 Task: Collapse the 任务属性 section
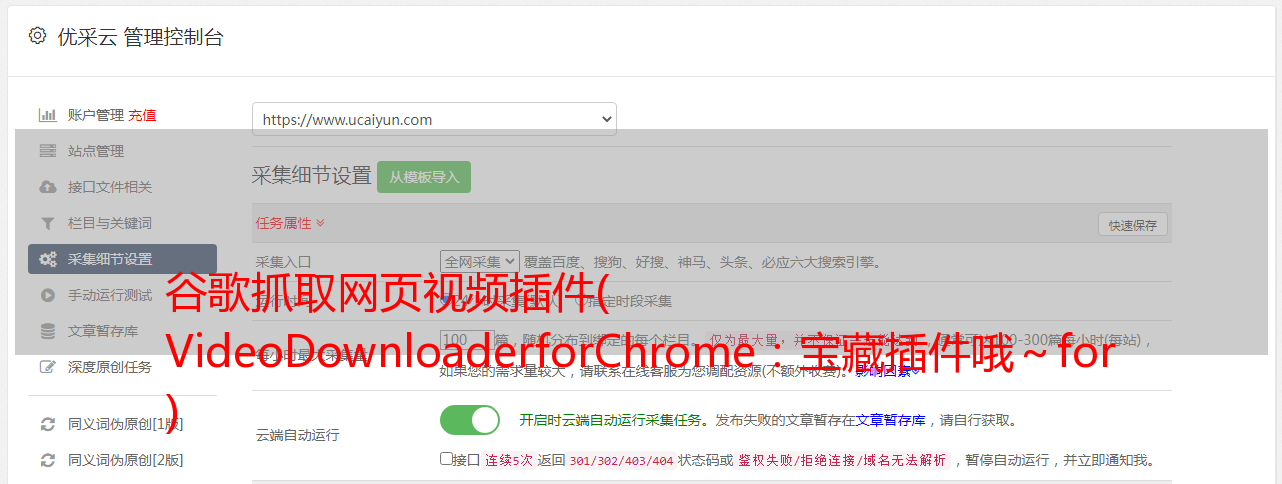pyautogui.click(x=290, y=223)
